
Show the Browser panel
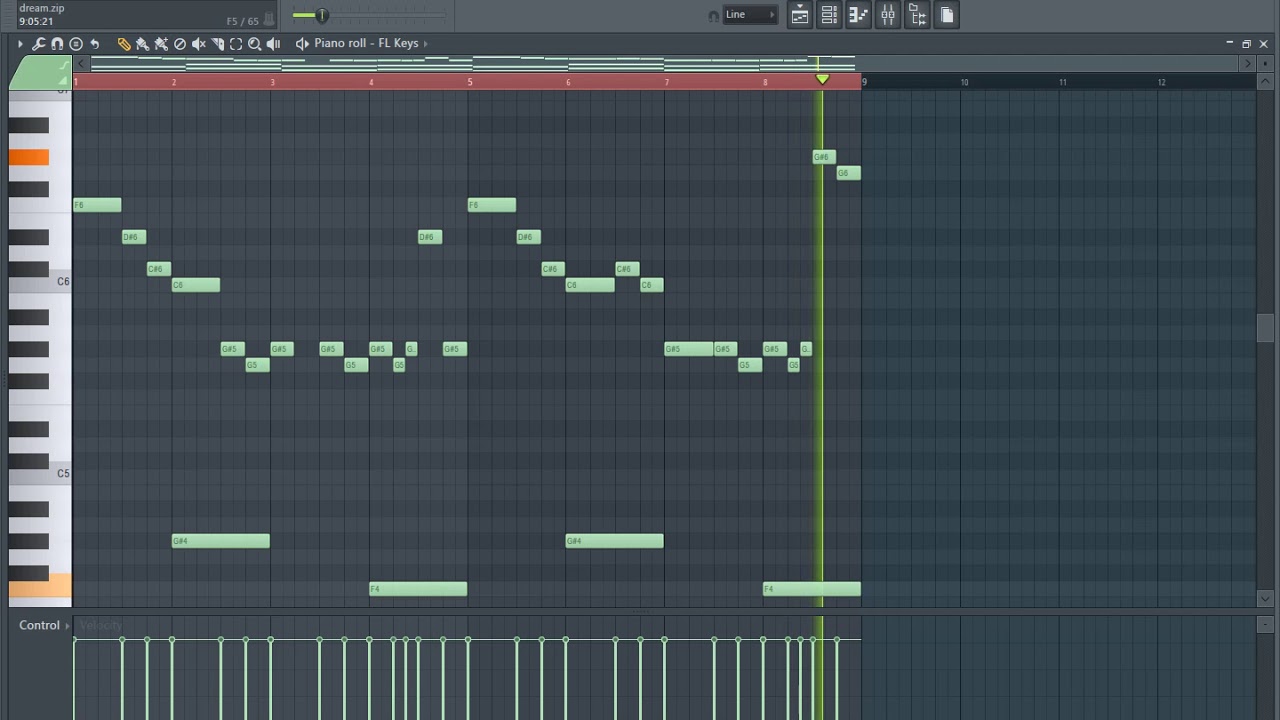[917, 15]
